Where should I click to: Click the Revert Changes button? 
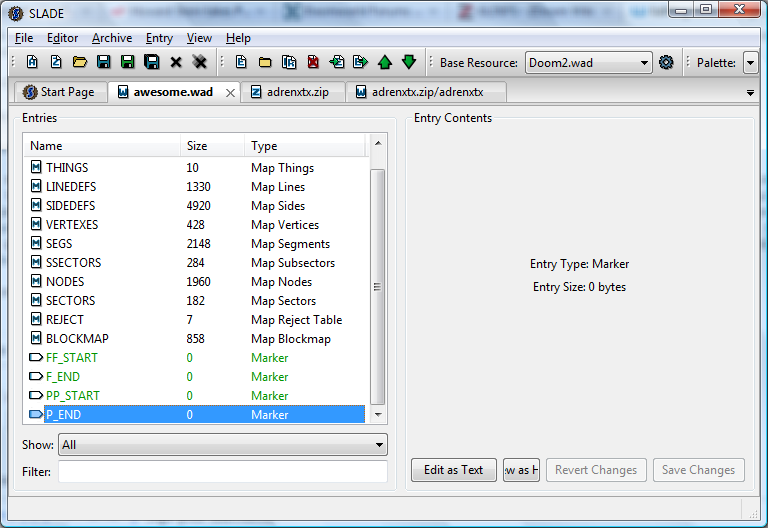point(596,470)
